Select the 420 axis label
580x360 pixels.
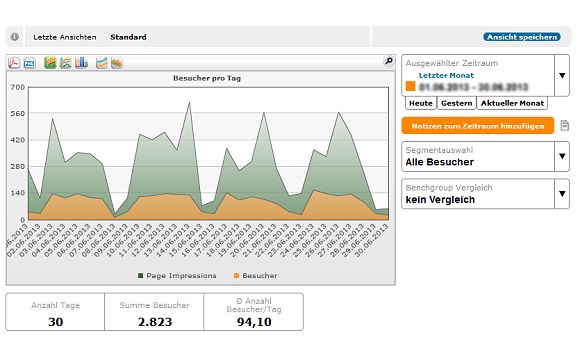point(17,140)
